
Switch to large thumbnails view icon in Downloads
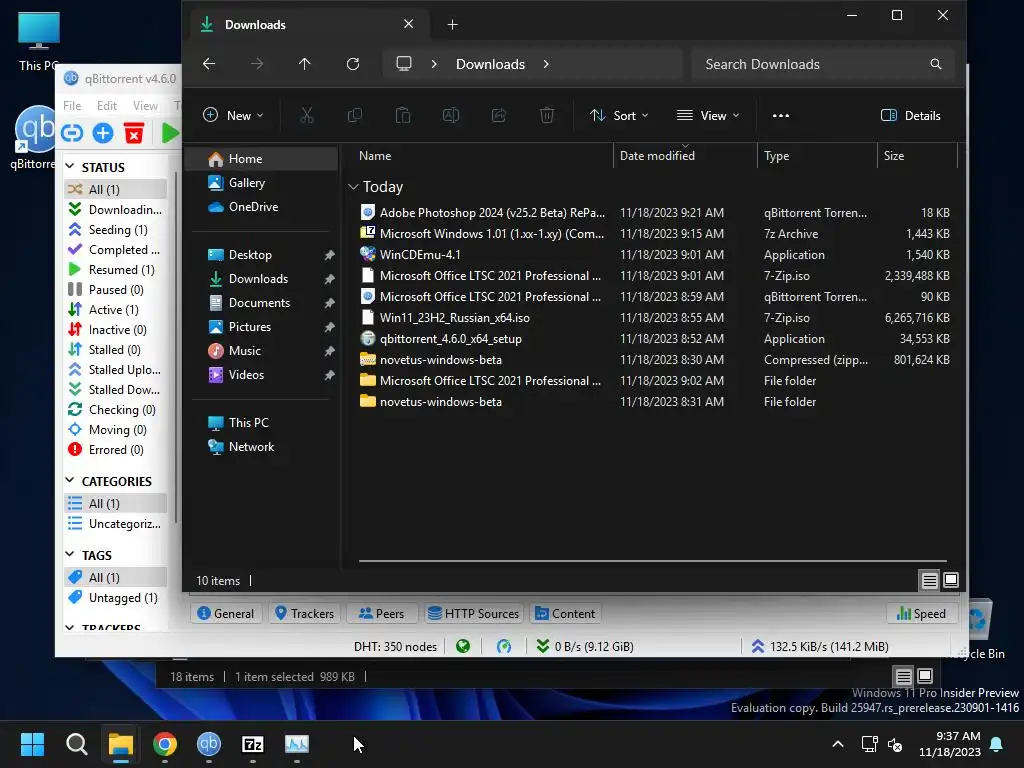point(951,580)
